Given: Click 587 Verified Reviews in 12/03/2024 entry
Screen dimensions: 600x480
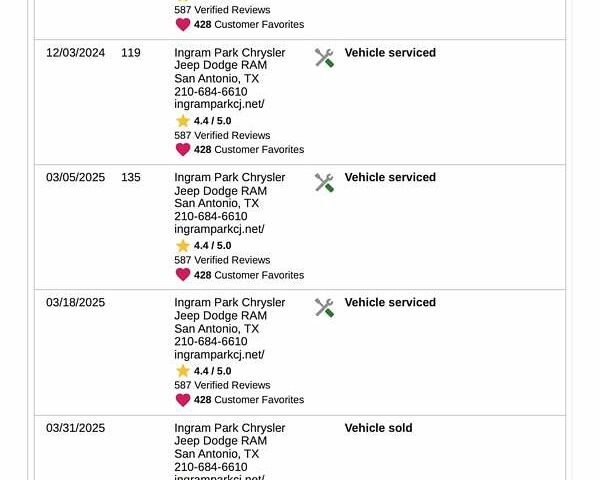Looking at the screenshot, I should pyautogui.click(x=222, y=135).
